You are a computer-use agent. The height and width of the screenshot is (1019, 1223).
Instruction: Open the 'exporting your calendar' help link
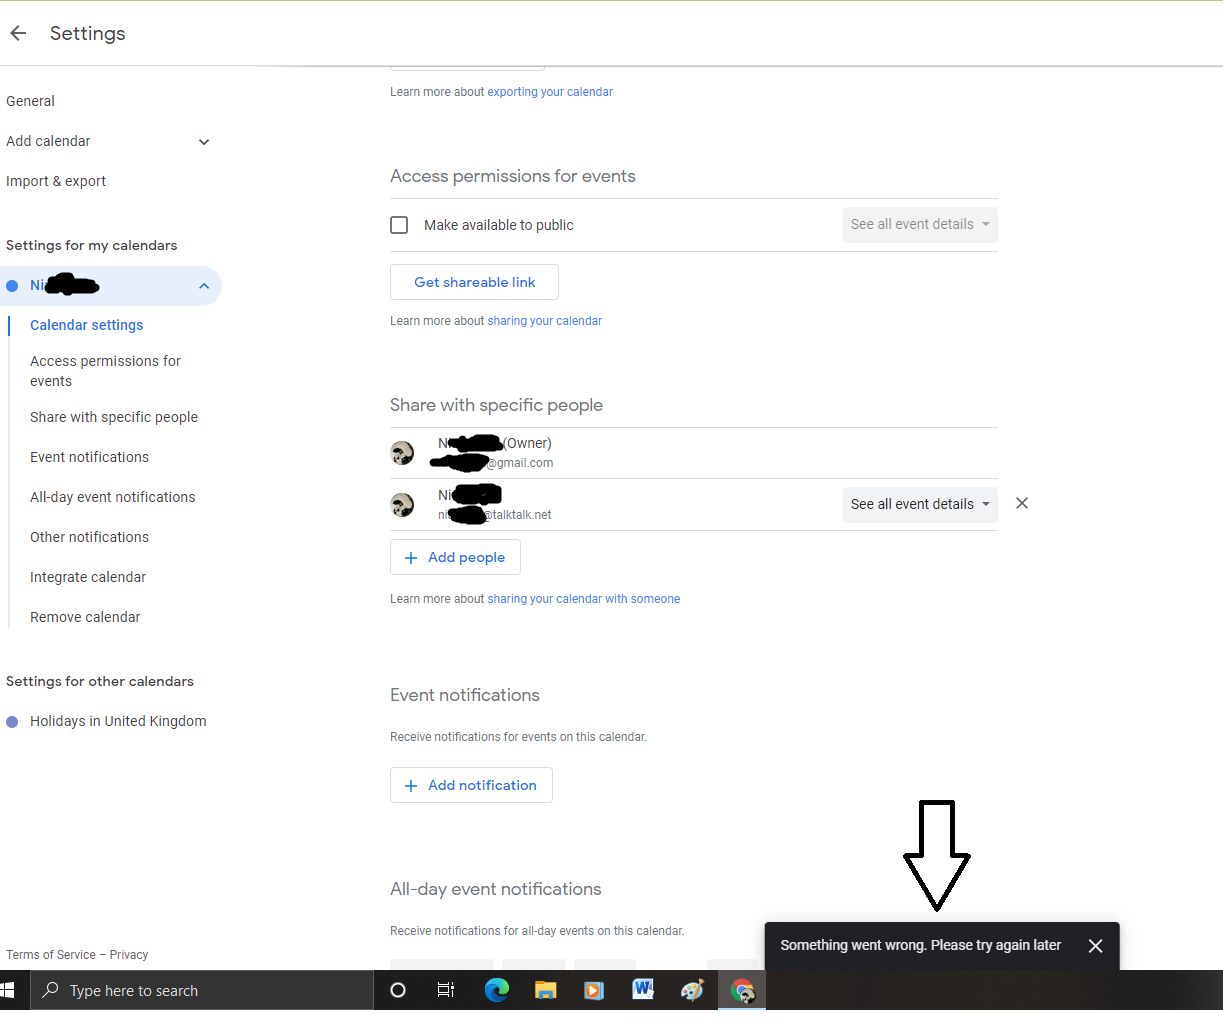coord(549,92)
